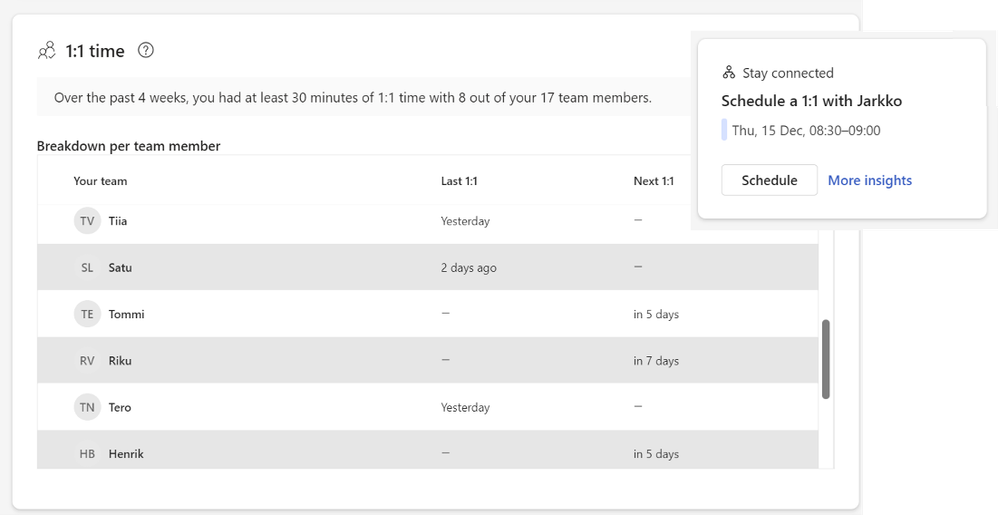The image size is (998, 515).
Task: Click the Schedule a 1:1 with Jarkko title
Action: pyautogui.click(x=811, y=101)
